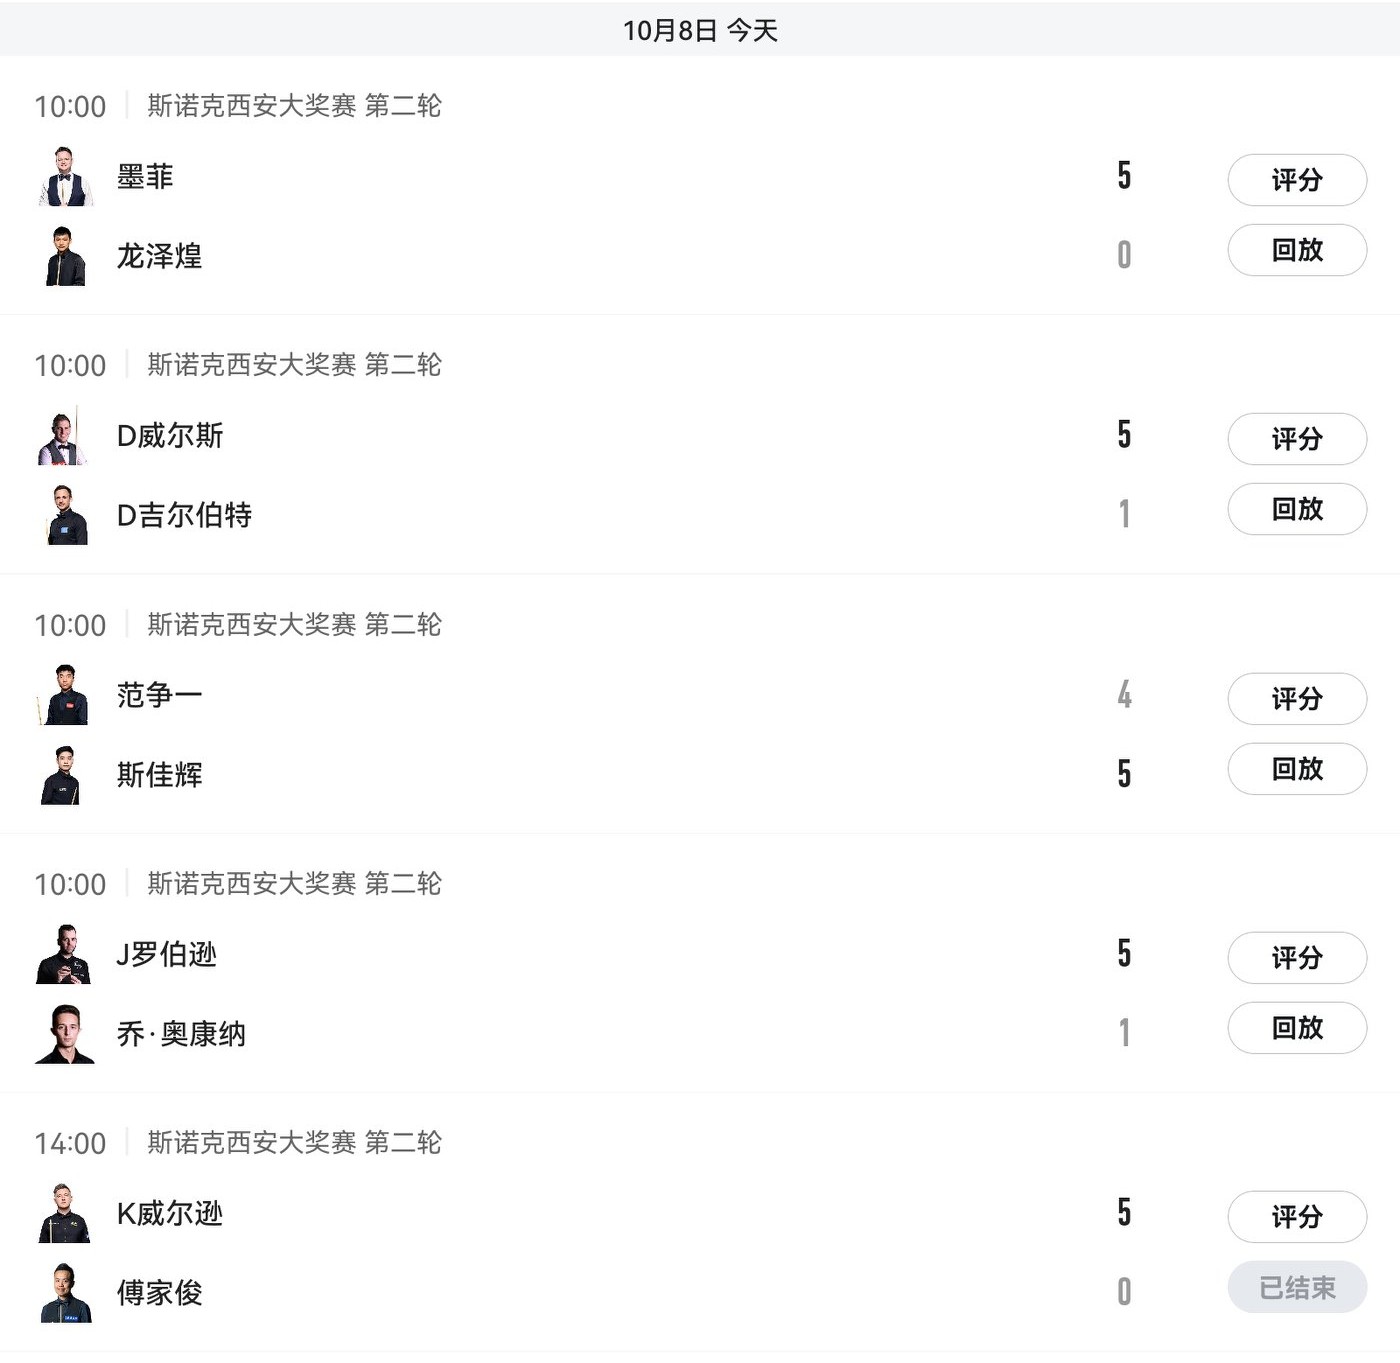Open 范争一's avatar image
Screen dimensions: 1400x1363
(x=66, y=695)
